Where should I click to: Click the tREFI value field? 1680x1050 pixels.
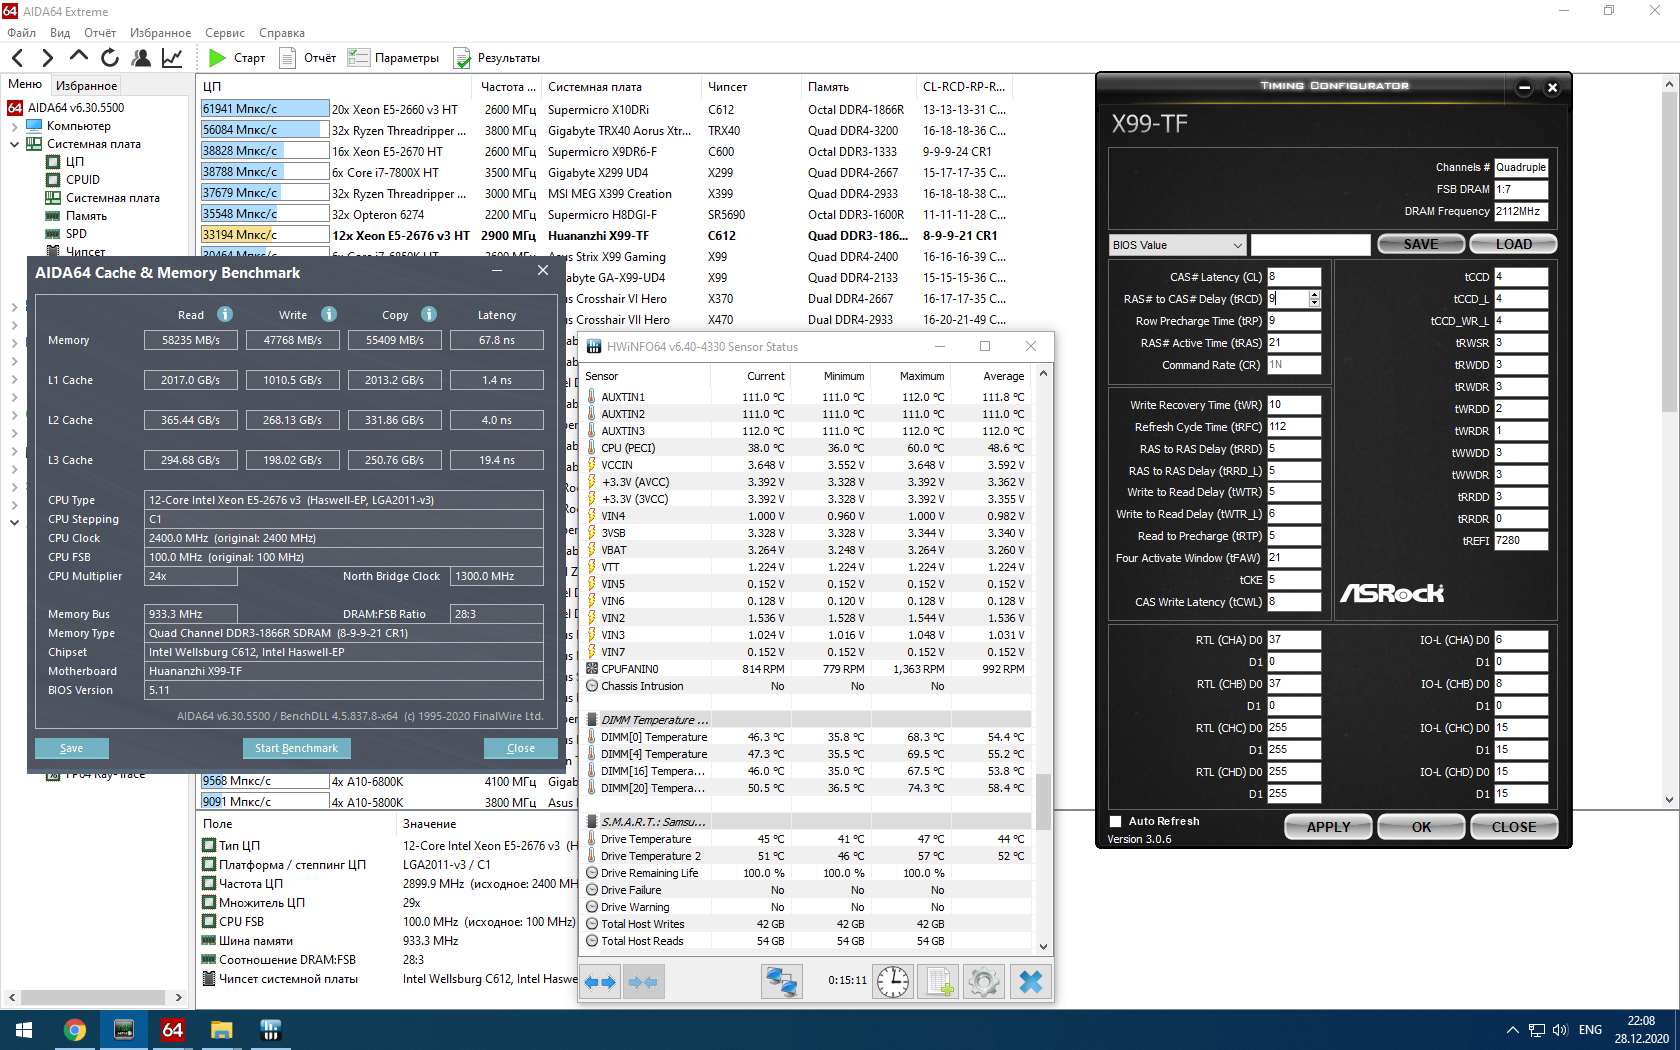tap(1521, 541)
